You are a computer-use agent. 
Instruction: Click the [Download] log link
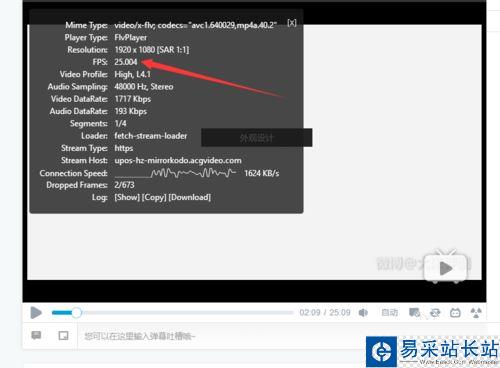190,197
